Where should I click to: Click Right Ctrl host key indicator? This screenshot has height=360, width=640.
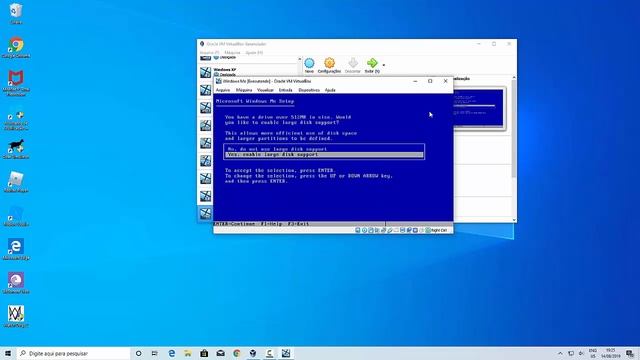pos(439,231)
